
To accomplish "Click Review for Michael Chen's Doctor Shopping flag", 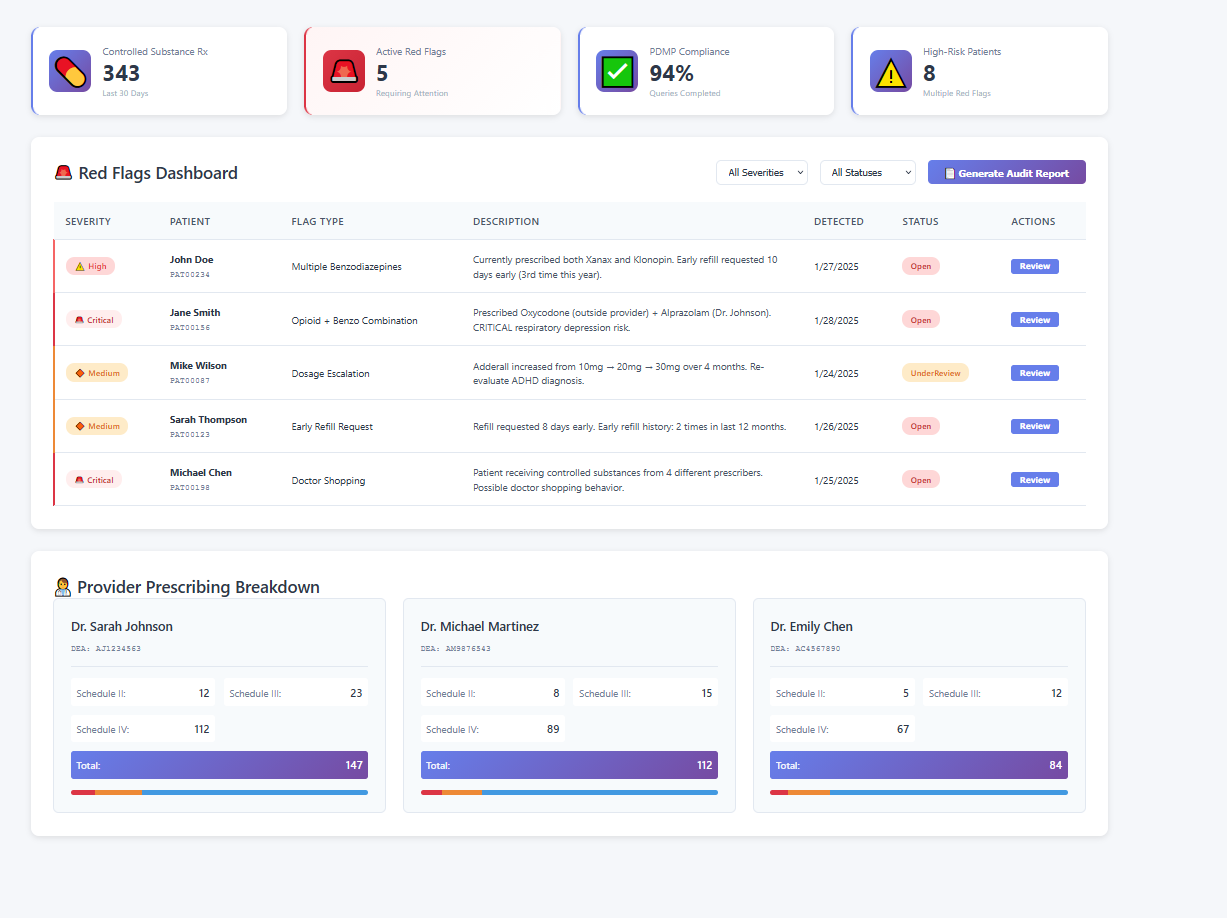I will coord(1034,479).
